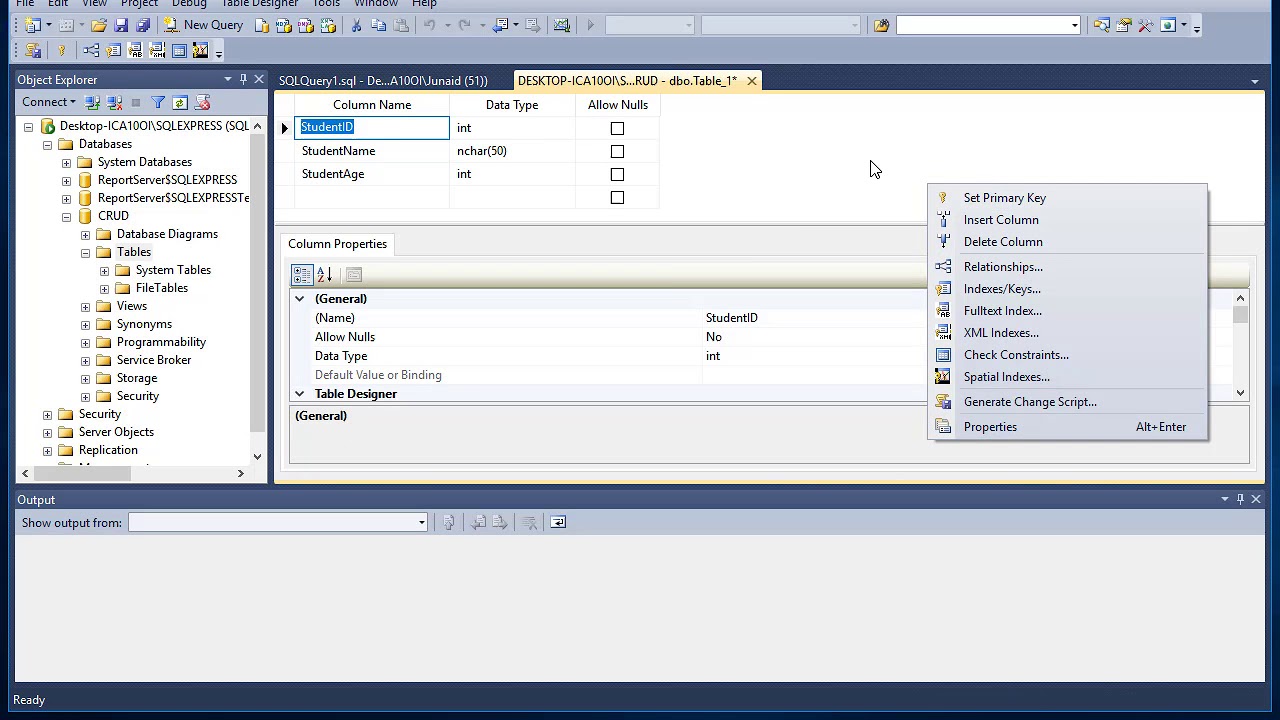Click the Manage Indexes and Keys toolbar icon
The width and height of the screenshot is (1280, 720).
(x=113, y=50)
